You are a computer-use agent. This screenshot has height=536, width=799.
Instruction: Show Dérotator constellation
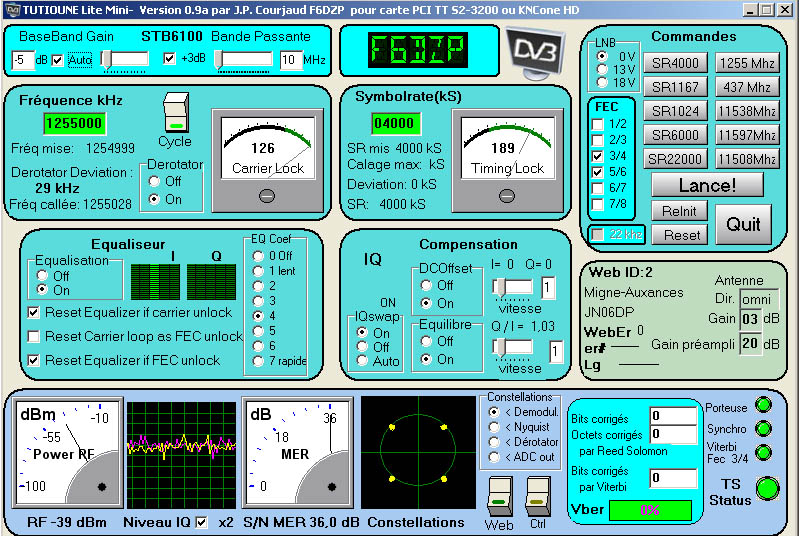[x=494, y=442]
